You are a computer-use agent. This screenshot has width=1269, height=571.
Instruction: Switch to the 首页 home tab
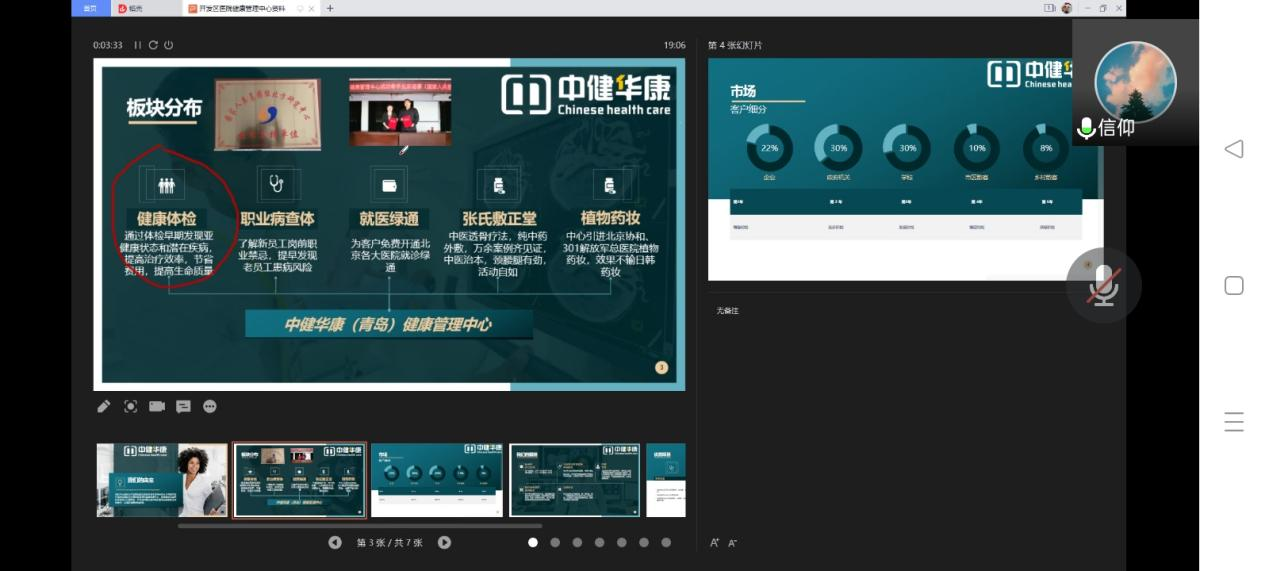(90, 8)
